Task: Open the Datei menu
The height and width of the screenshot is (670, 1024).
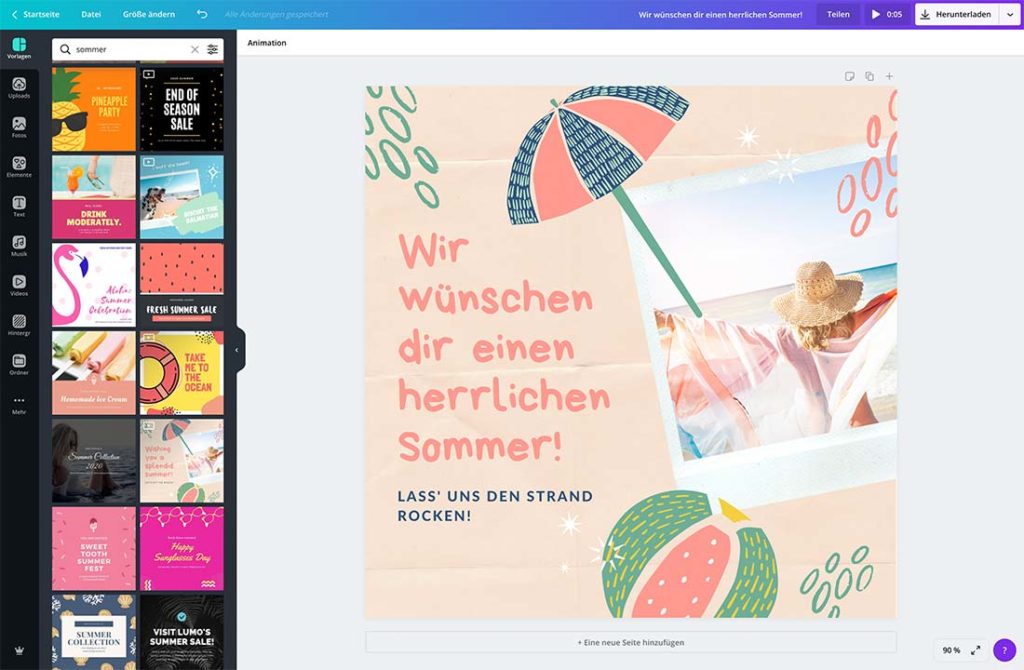Action: (x=91, y=14)
